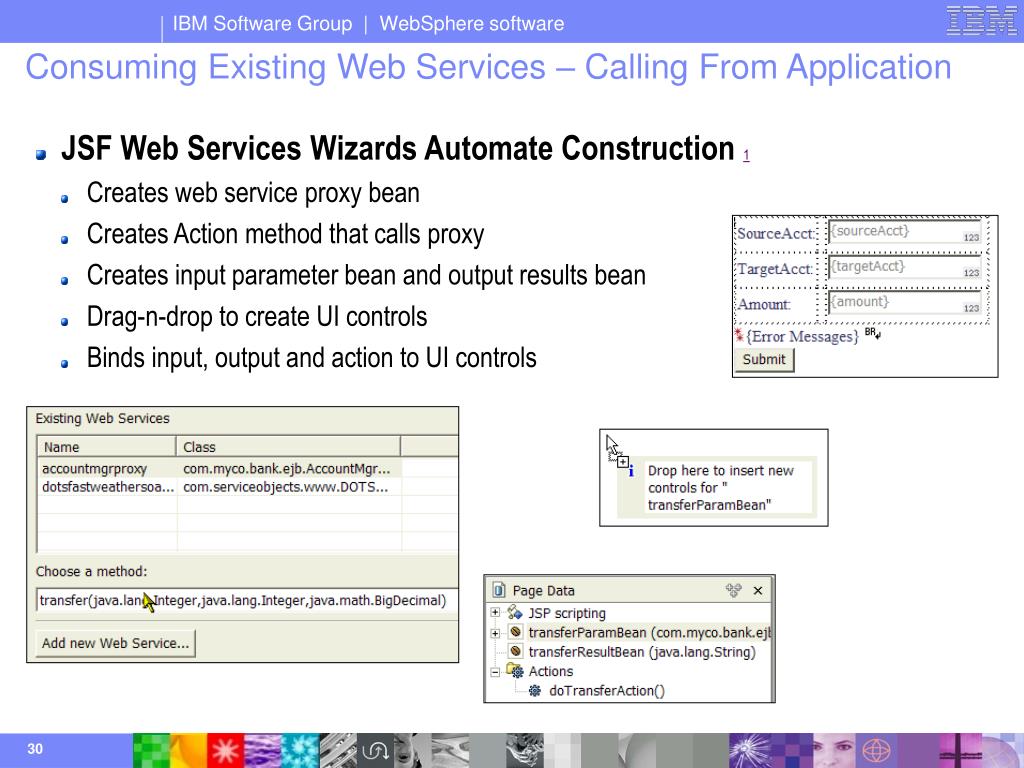
Task: Select transferResultBean (java.lang.String) item
Action: (642, 652)
